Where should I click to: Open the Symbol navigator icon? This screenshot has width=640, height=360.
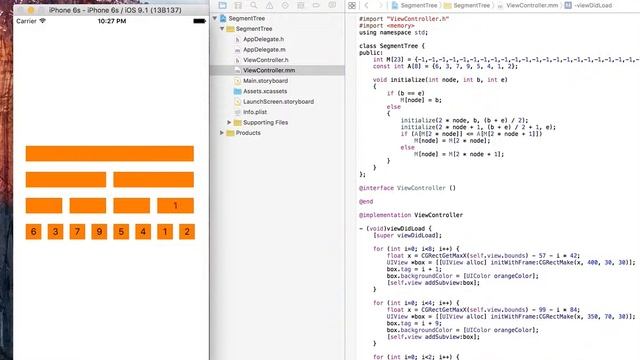tap(238, 5)
